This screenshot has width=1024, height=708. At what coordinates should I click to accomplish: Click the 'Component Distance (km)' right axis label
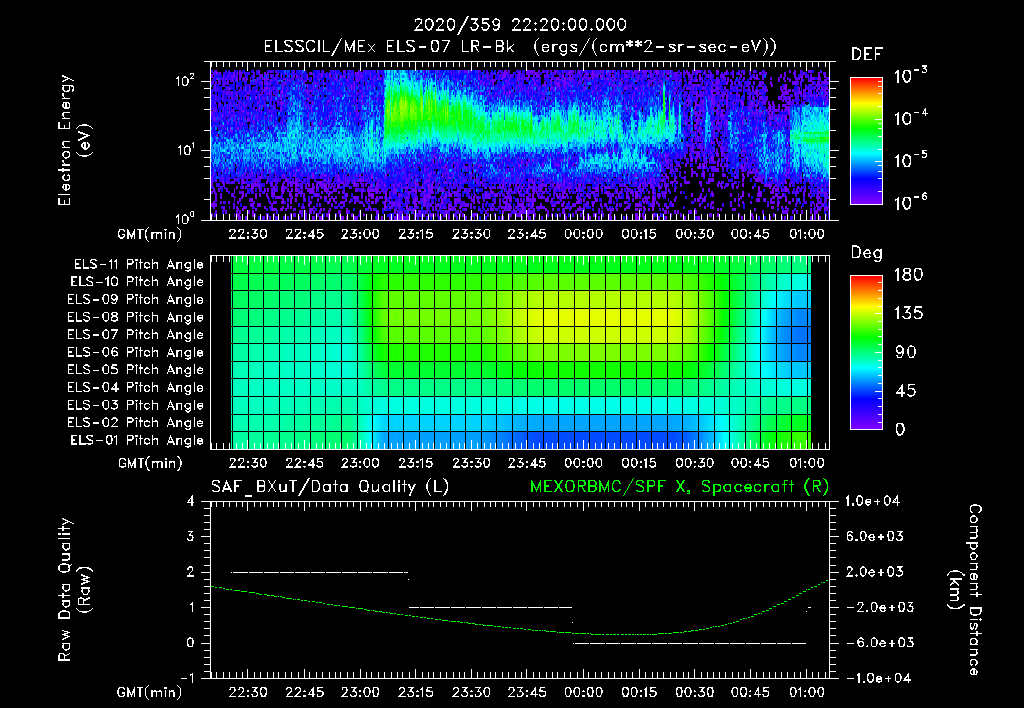pos(965,590)
